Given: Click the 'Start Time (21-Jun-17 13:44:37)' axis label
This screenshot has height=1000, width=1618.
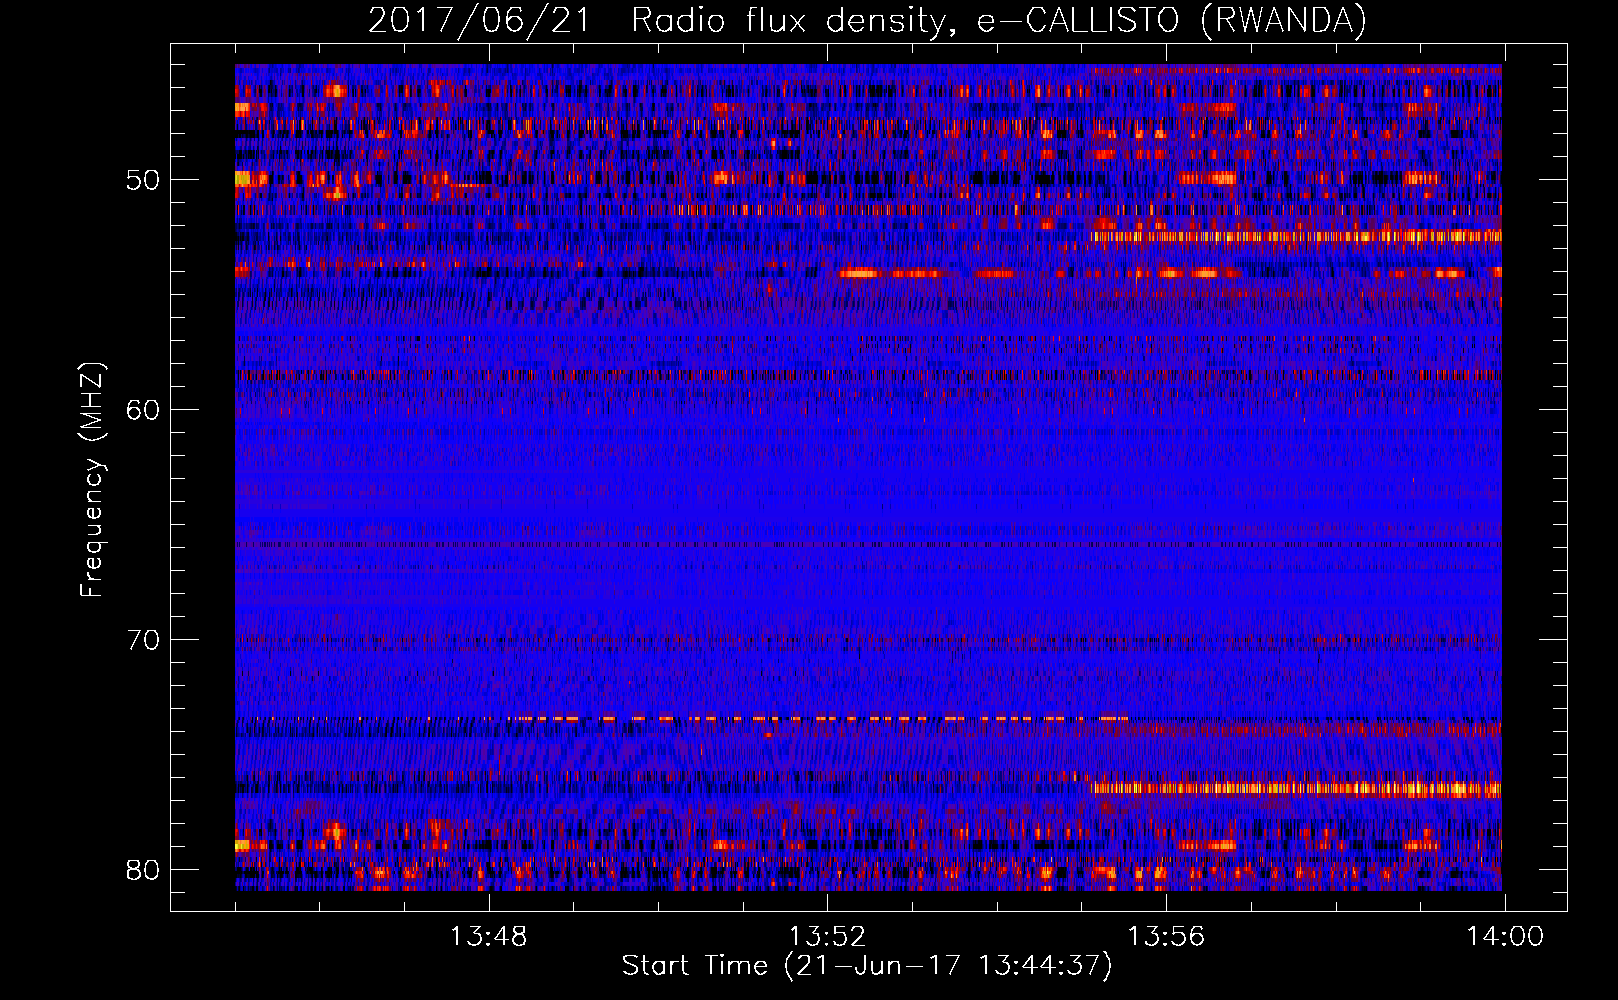Looking at the screenshot, I should pos(867,966).
